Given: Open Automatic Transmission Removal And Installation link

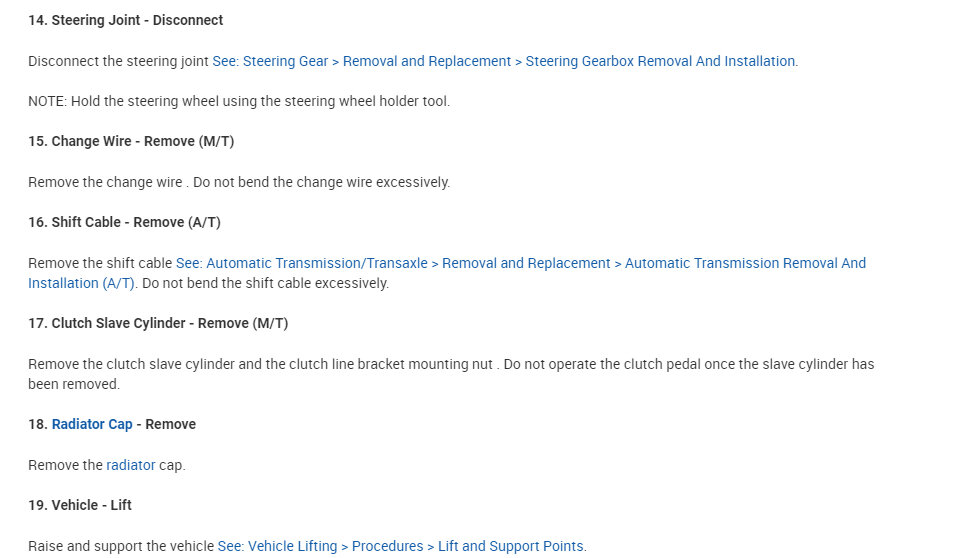Looking at the screenshot, I should pos(520,263).
